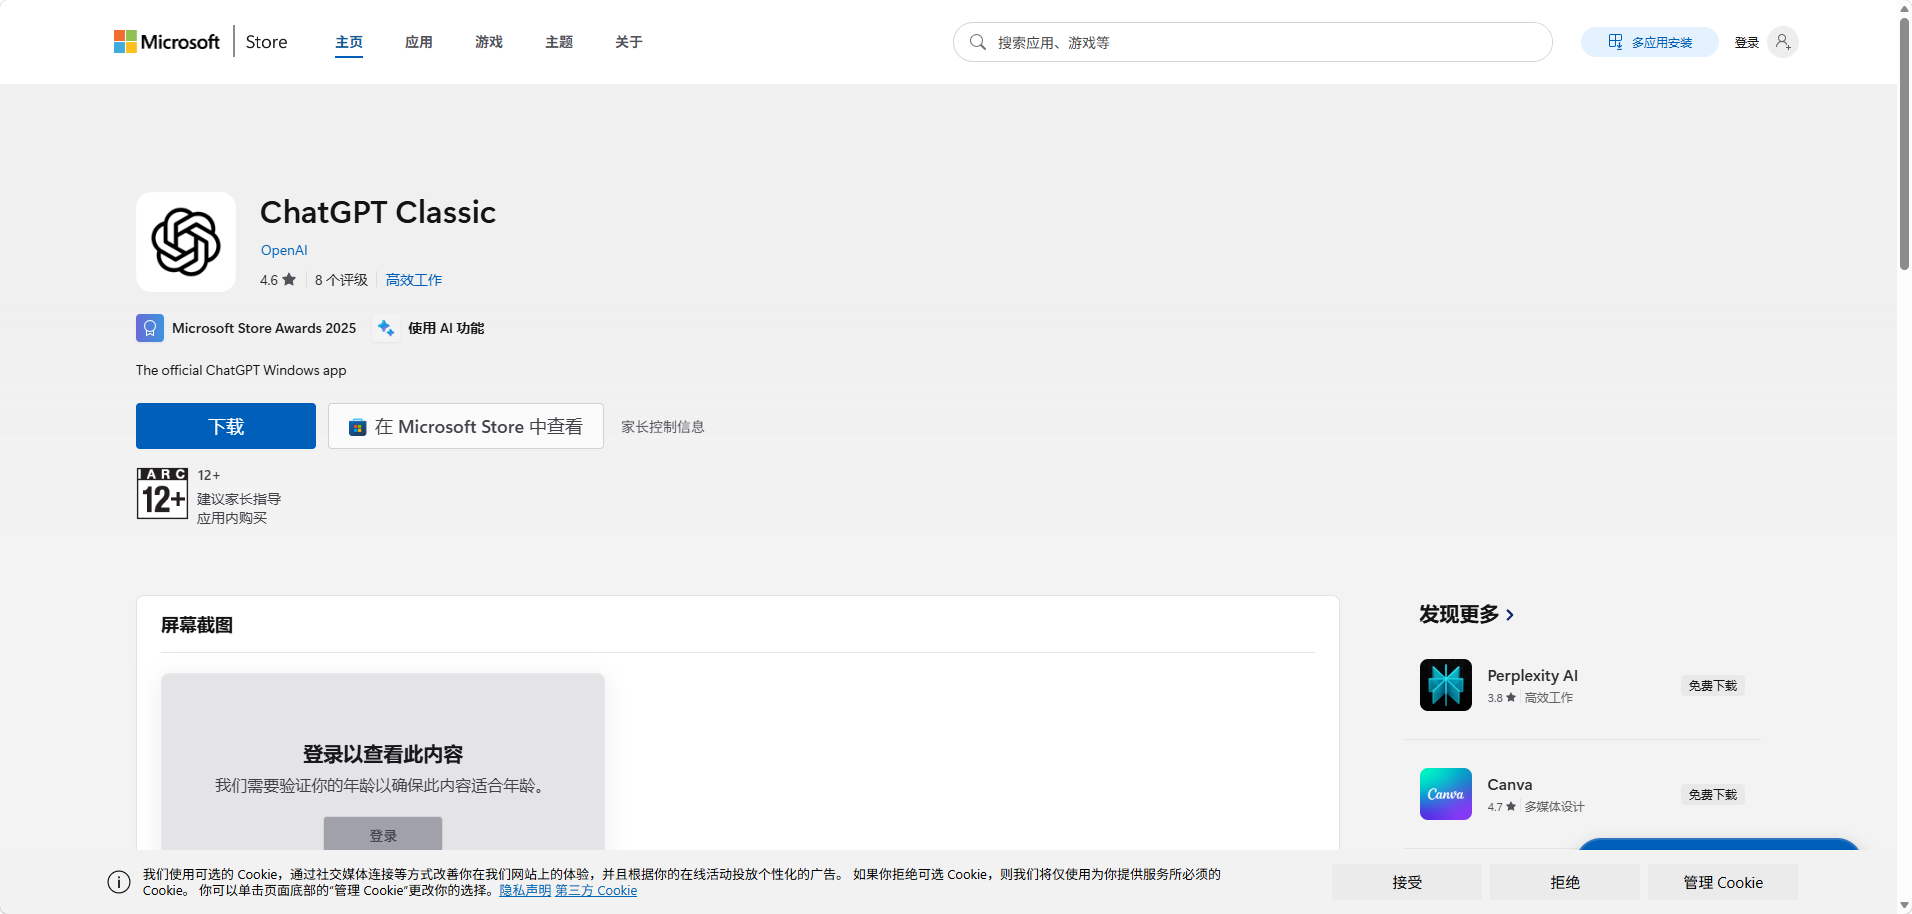Click Microsoft Store Awards 2025 text

point(264,328)
